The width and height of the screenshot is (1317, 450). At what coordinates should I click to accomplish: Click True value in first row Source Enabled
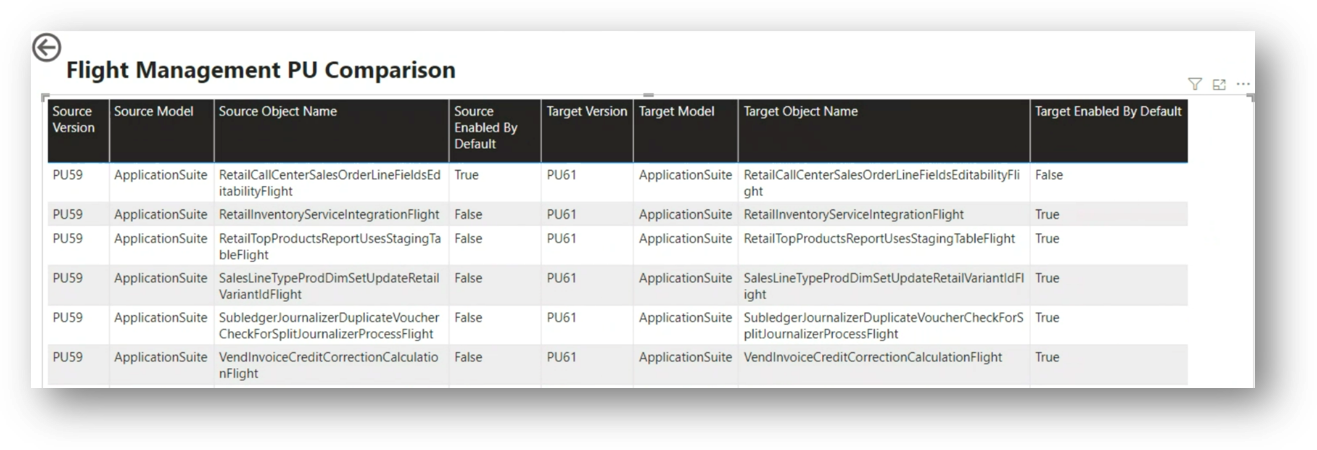coord(466,176)
